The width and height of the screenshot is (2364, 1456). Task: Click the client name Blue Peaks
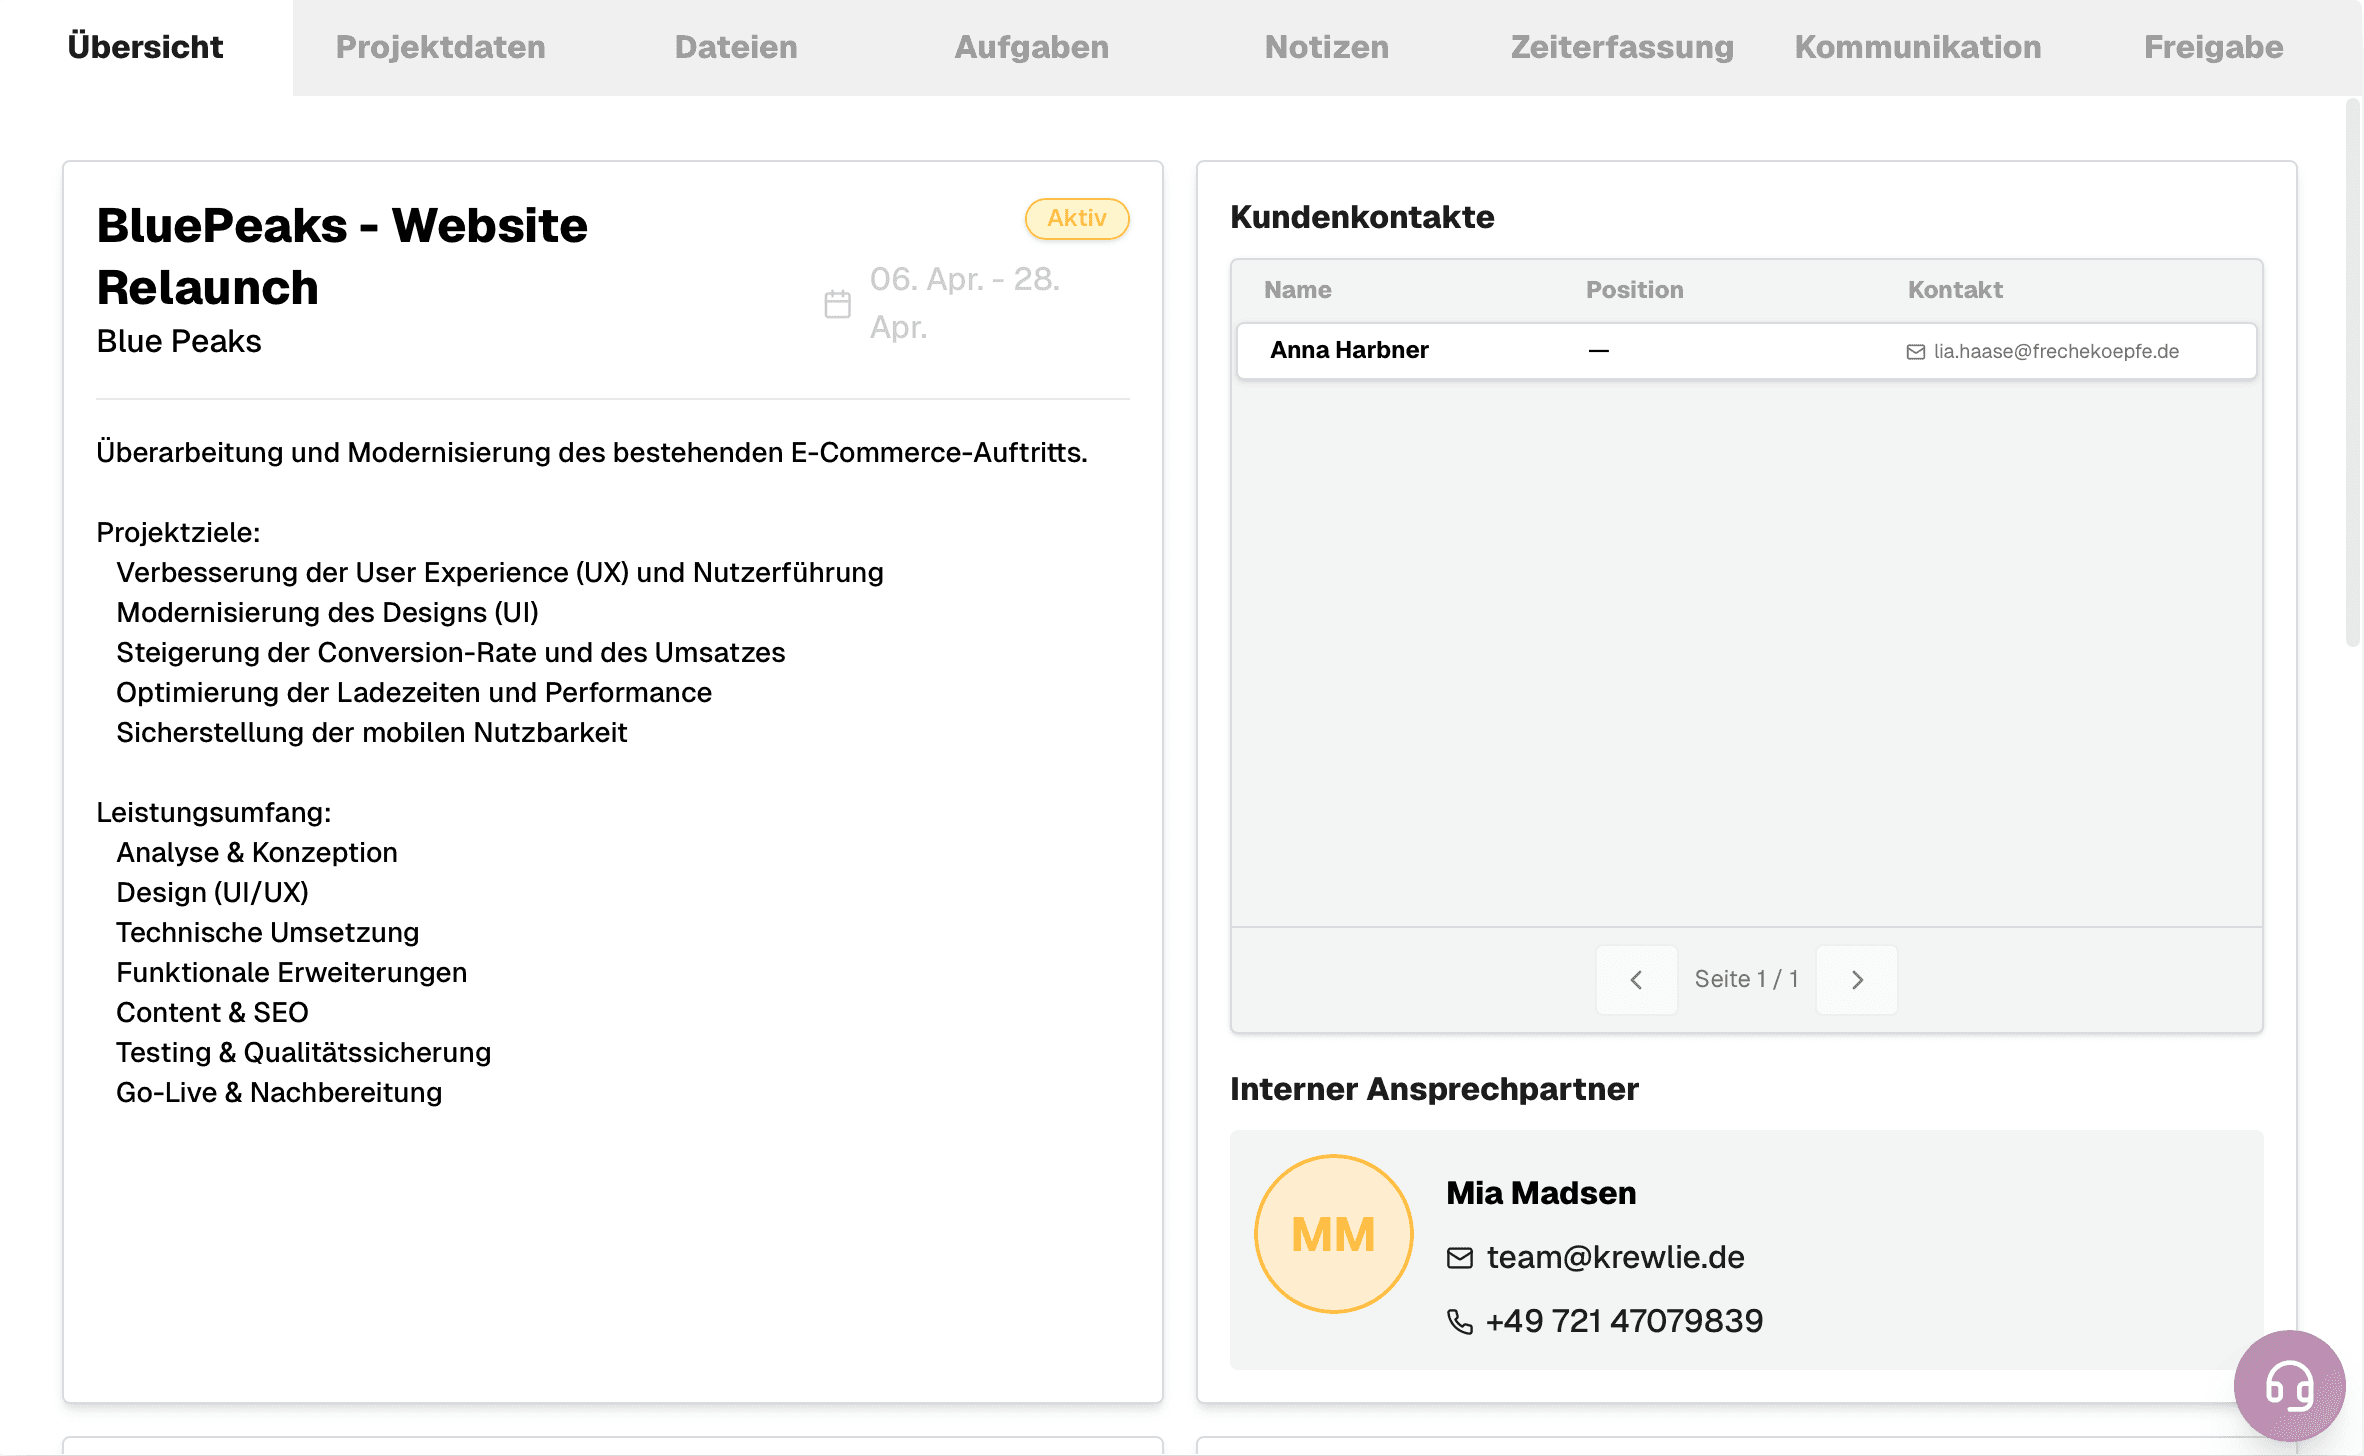(179, 342)
